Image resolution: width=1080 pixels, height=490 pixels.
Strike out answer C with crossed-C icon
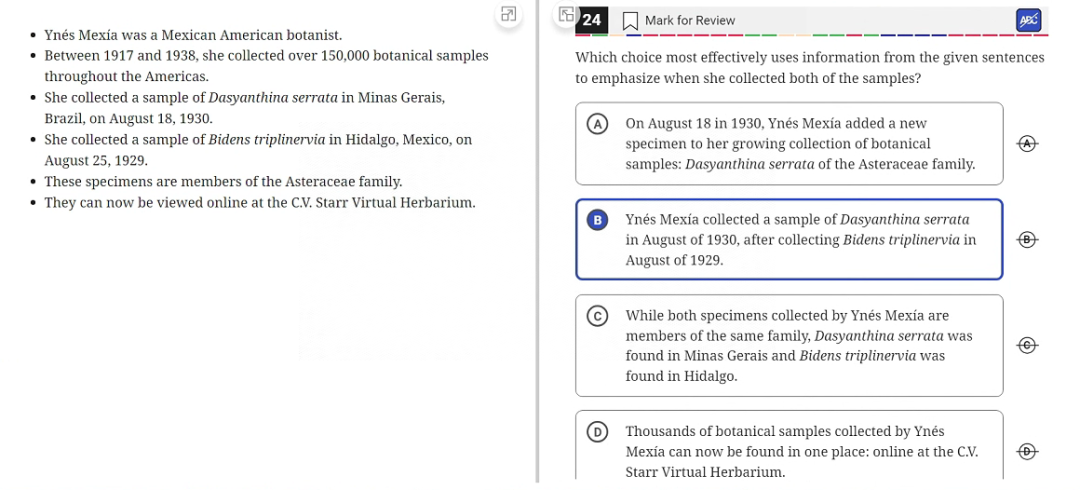(1027, 345)
